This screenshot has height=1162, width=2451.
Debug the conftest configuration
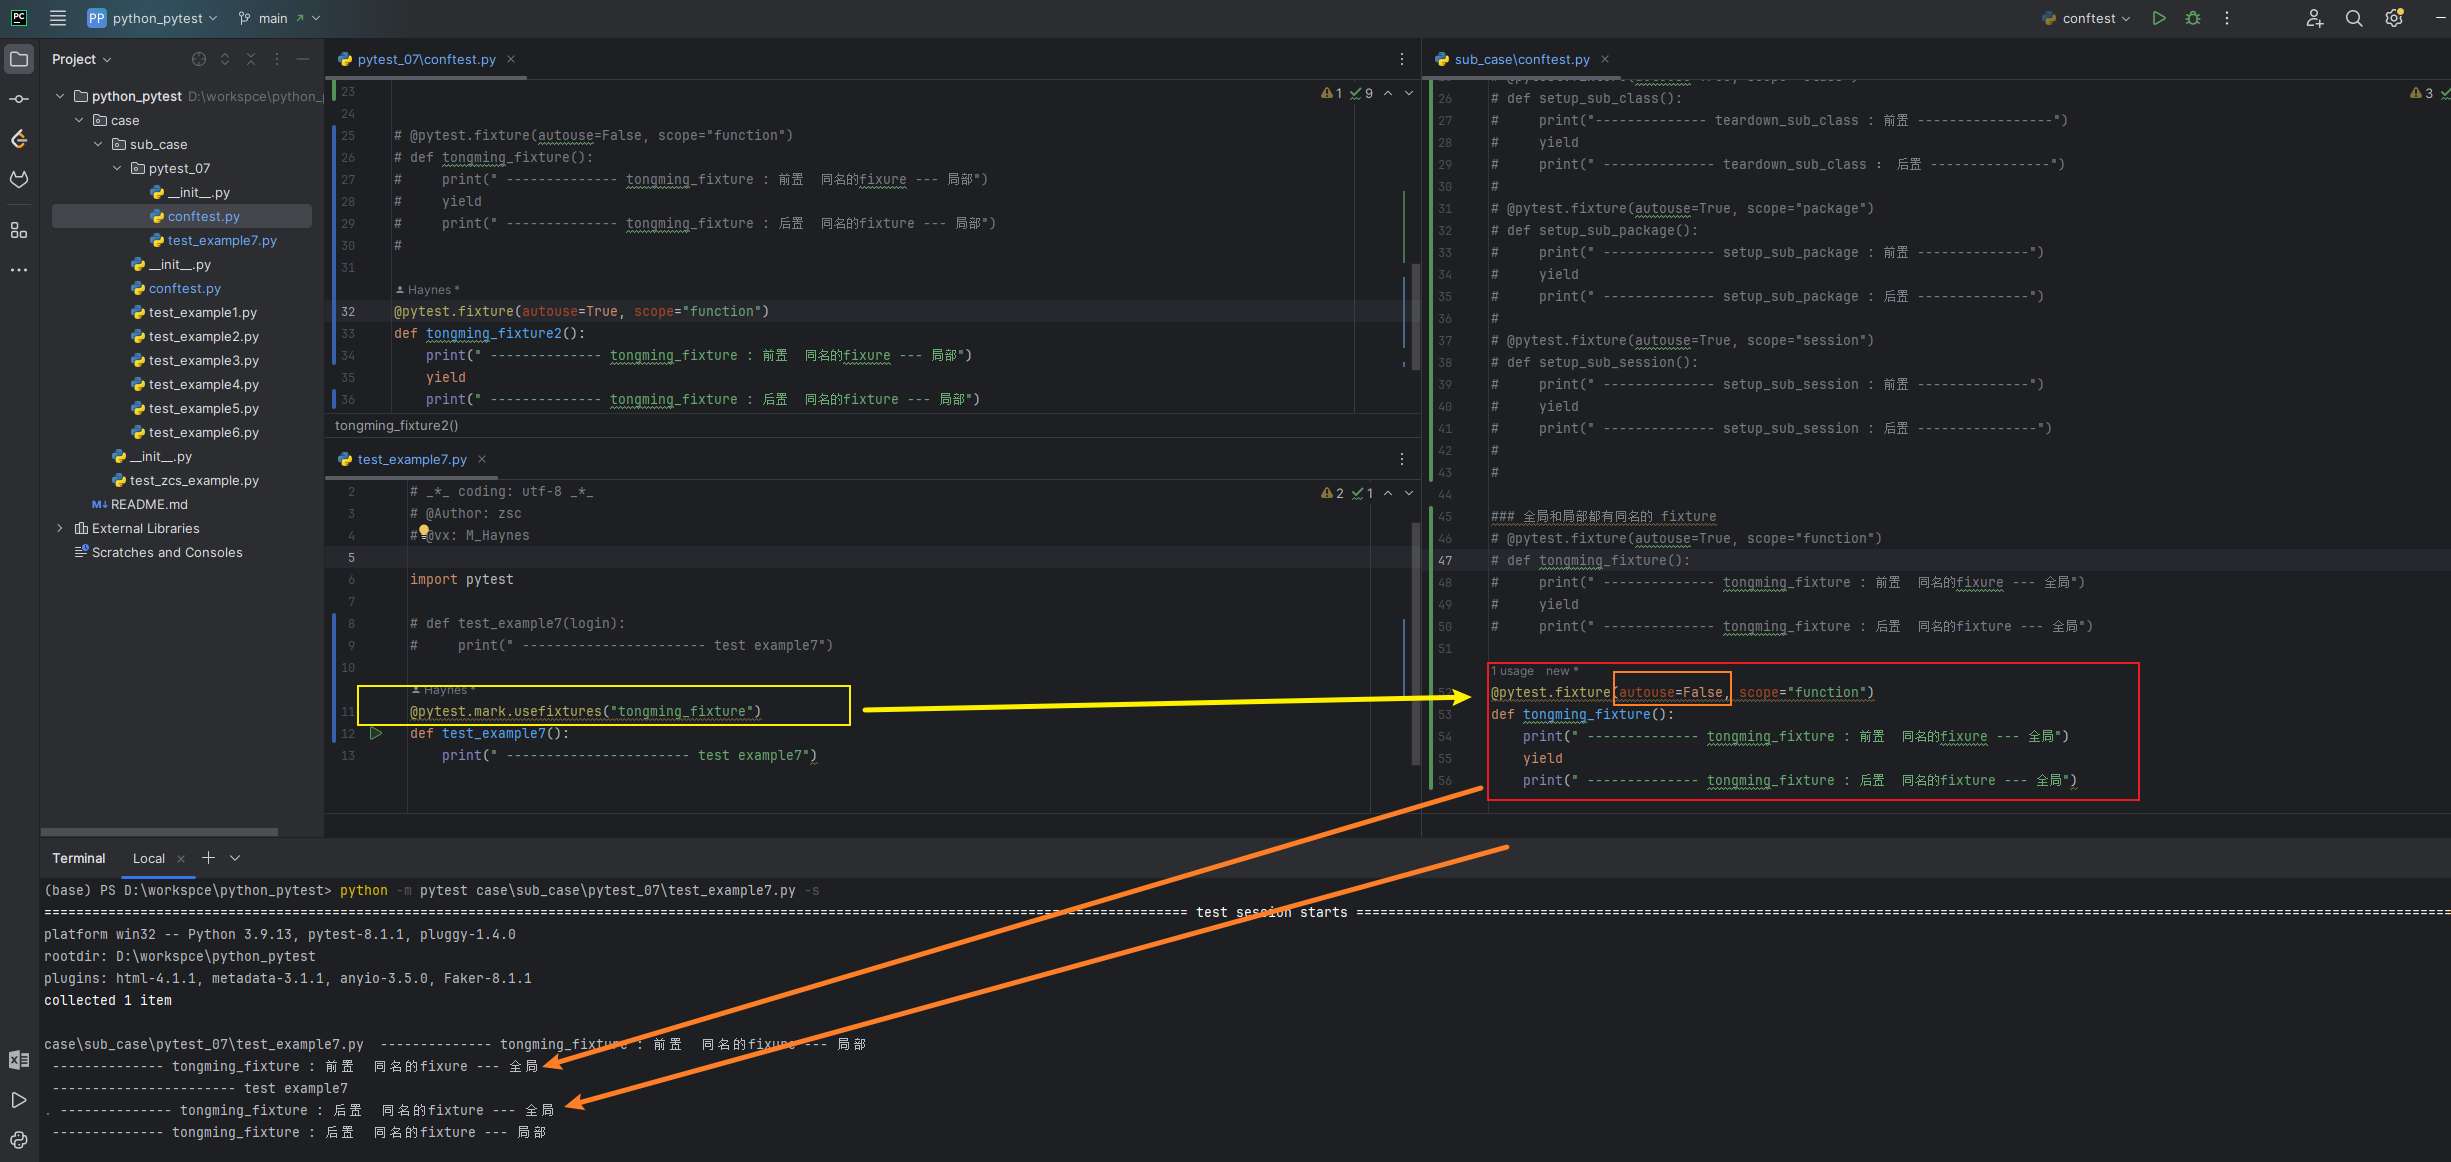click(x=2193, y=18)
